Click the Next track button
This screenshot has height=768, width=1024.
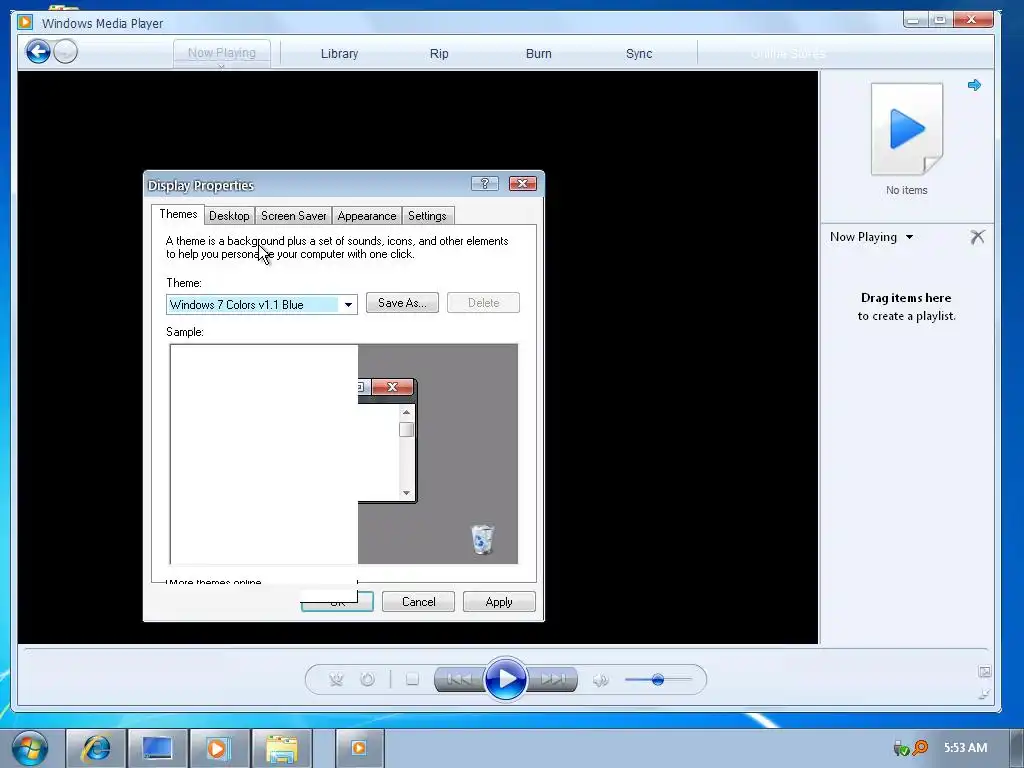552,680
